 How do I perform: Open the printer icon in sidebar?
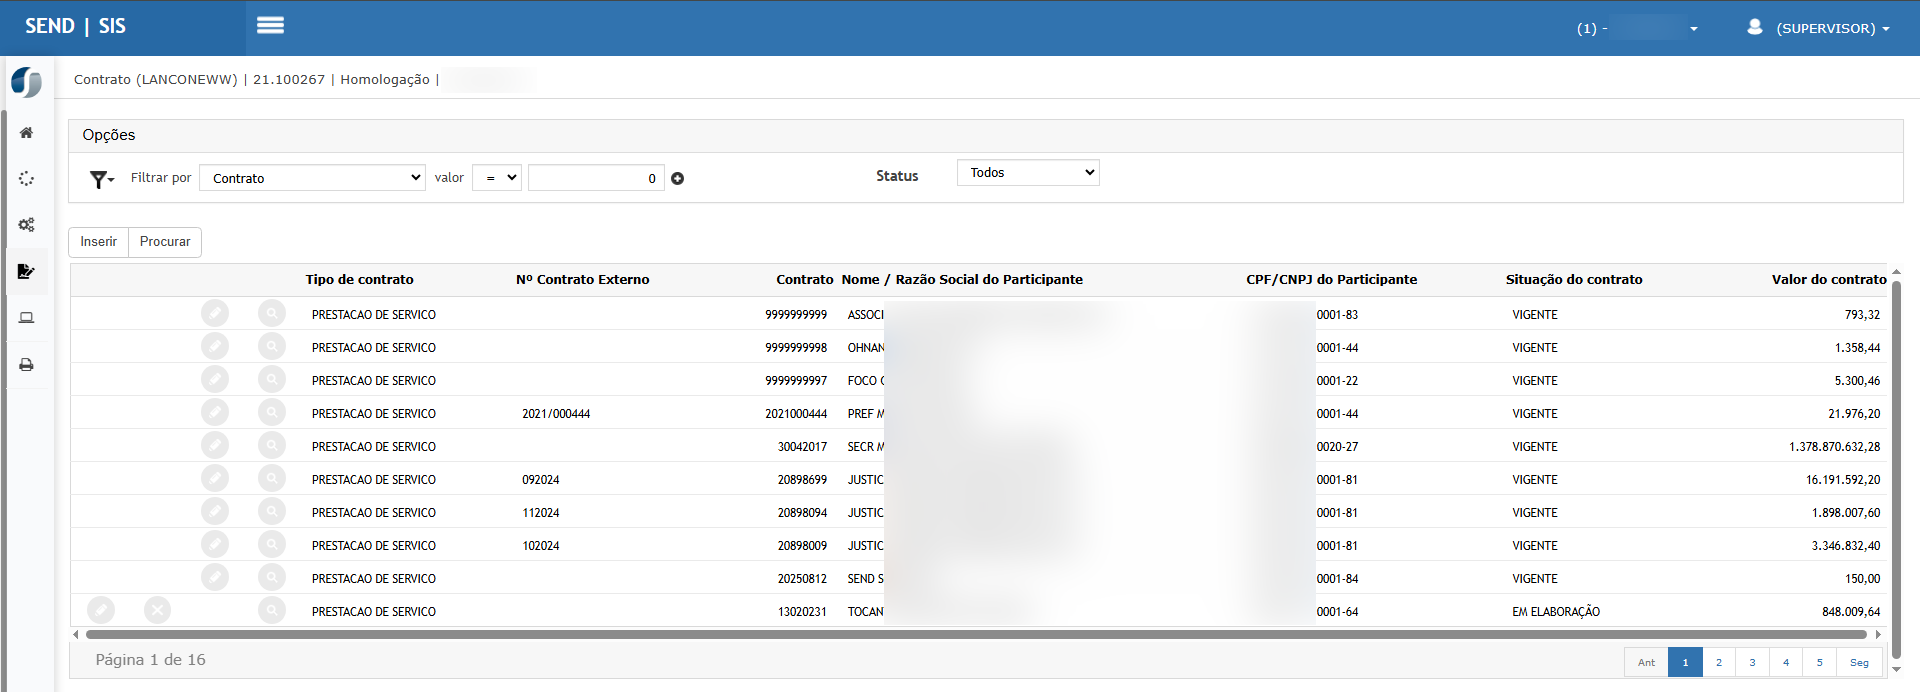[27, 365]
